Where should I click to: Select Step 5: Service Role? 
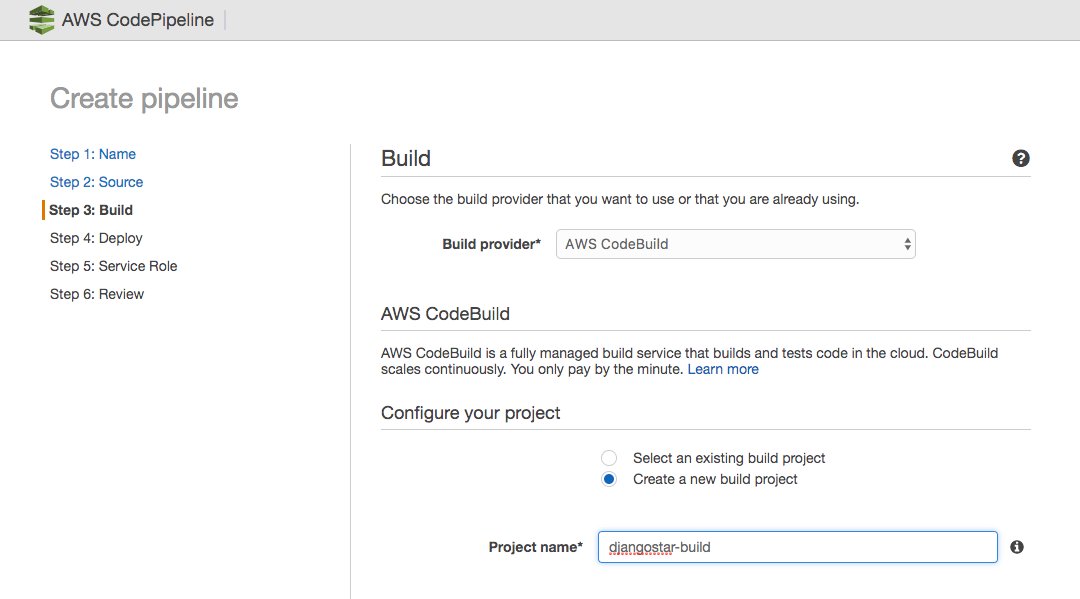[113, 266]
